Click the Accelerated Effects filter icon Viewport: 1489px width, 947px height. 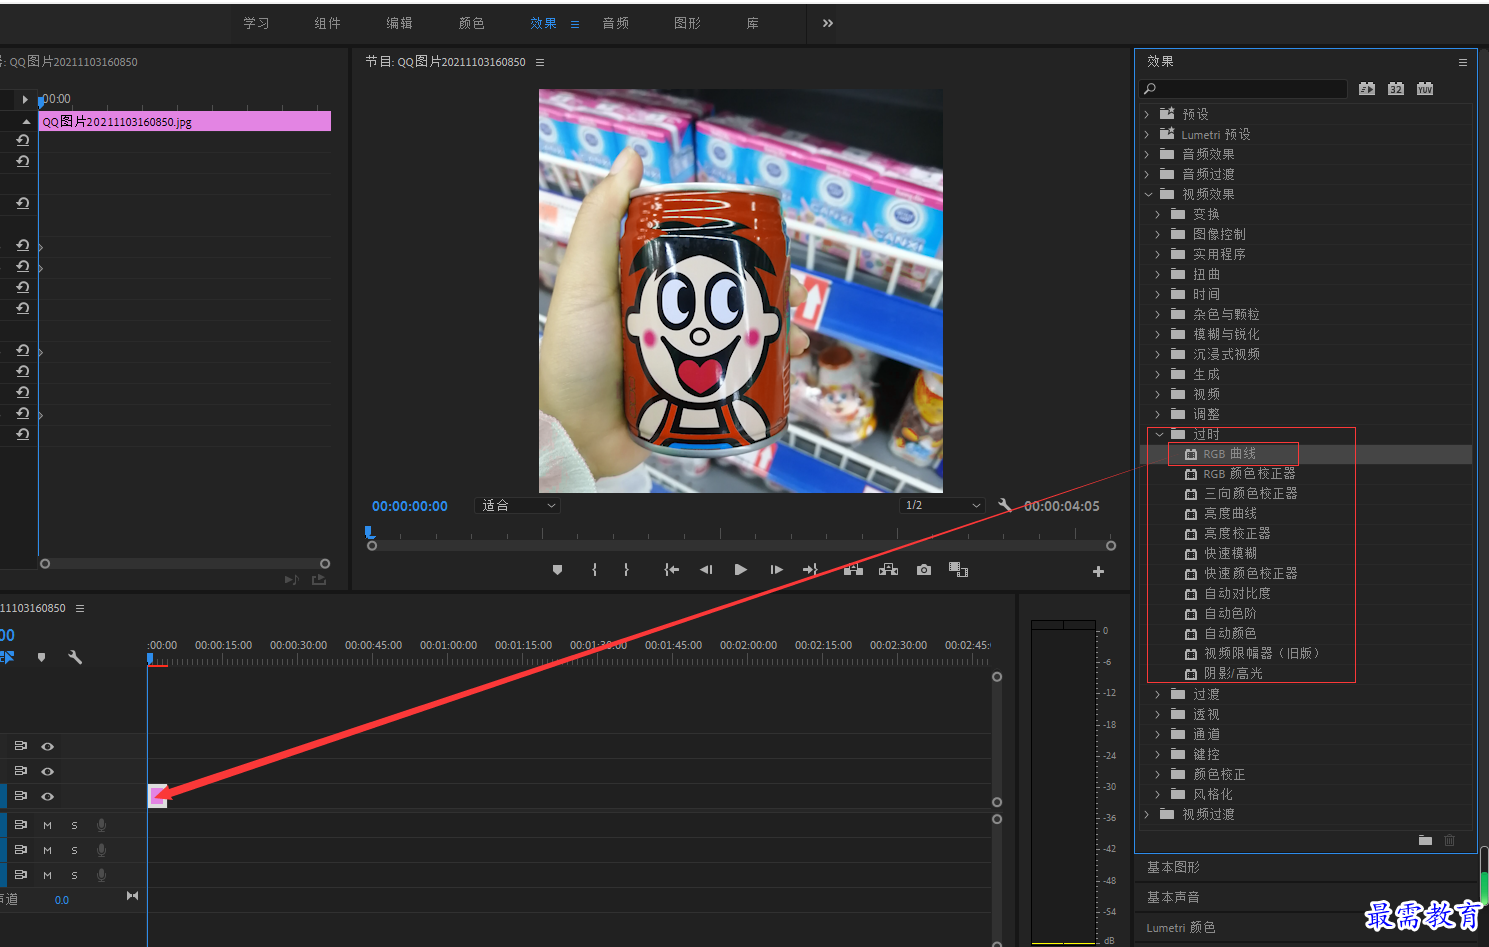point(1367,89)
